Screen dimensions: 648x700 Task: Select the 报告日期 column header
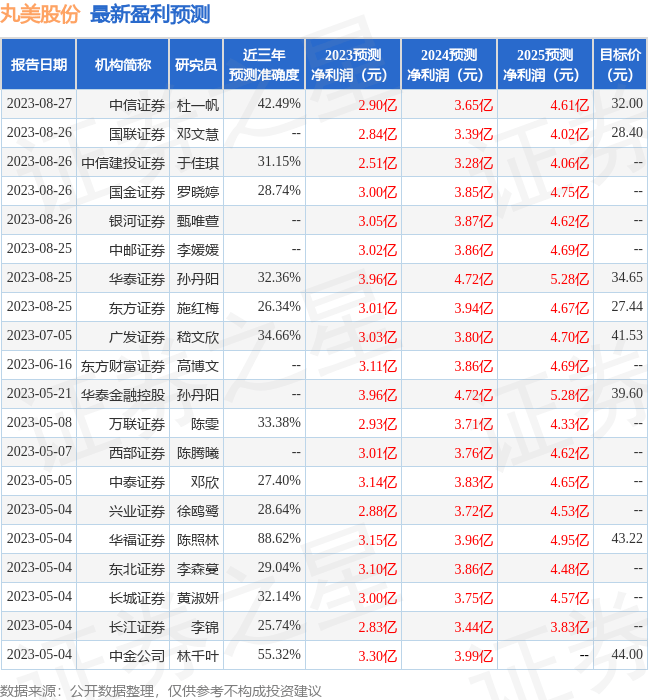point(39,65)
